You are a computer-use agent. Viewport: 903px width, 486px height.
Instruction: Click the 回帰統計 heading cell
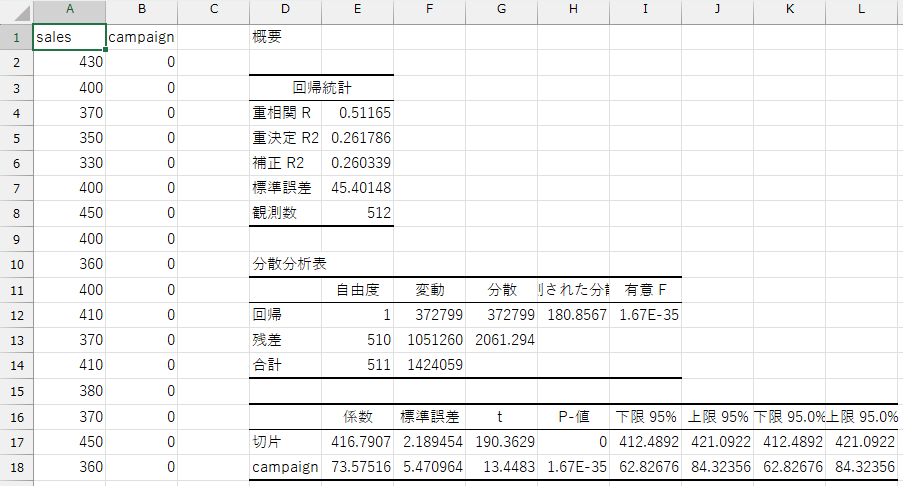321,88
